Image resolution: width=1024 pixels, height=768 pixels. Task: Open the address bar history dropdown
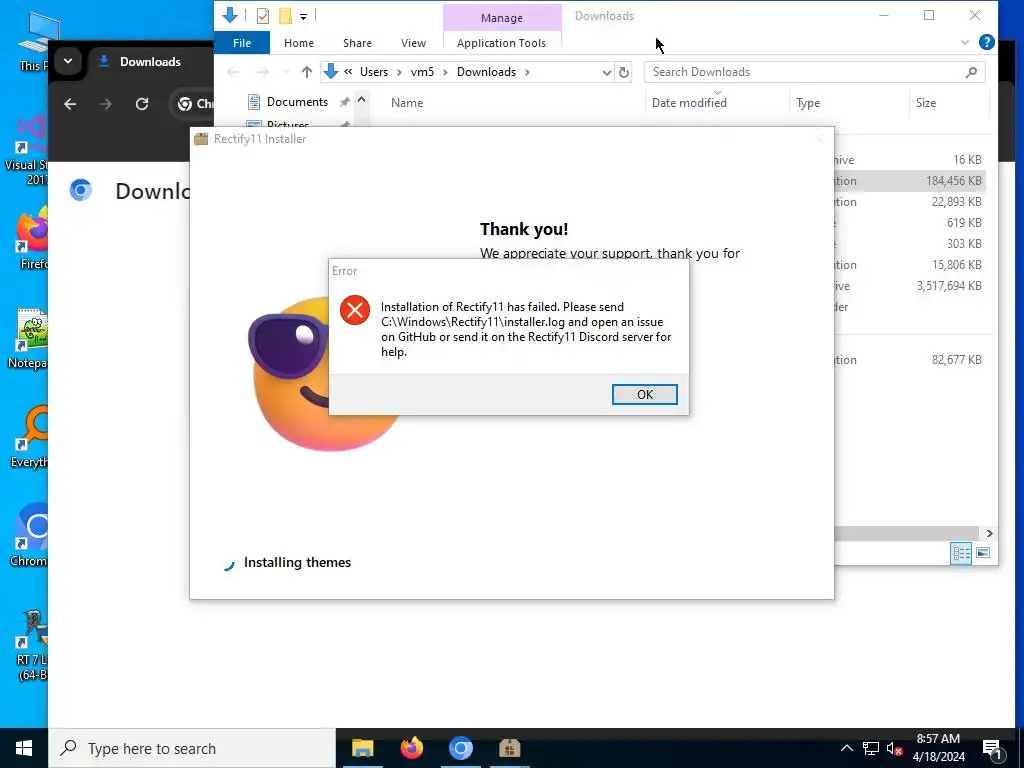pos(607,72)
